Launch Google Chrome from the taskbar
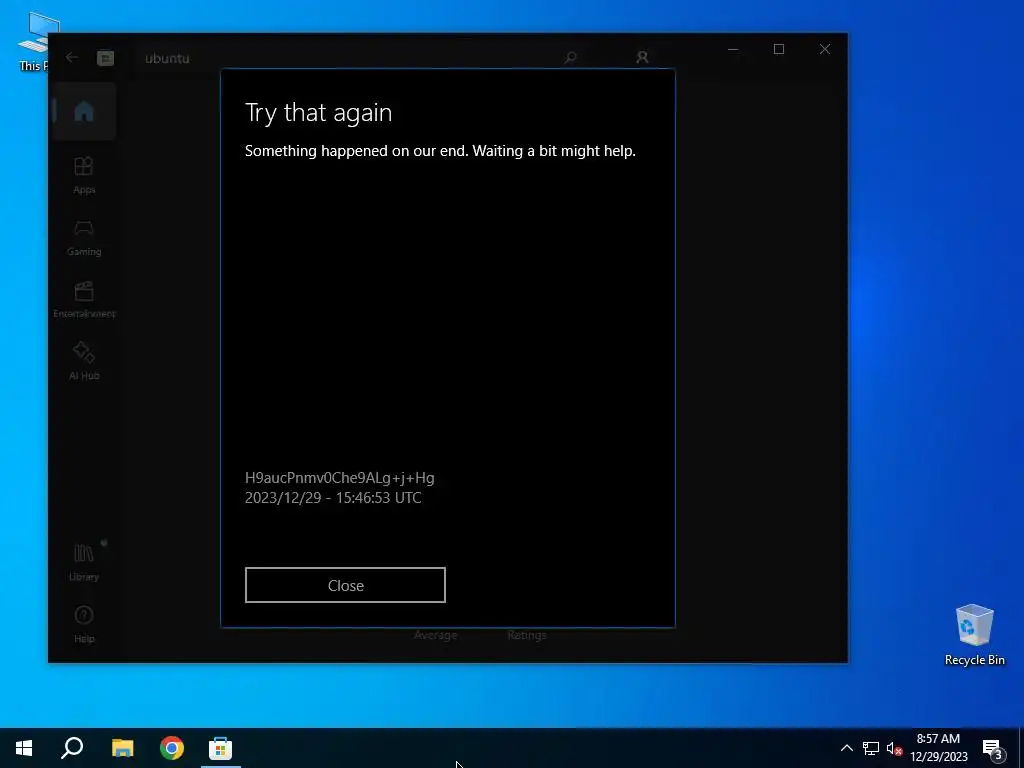The height and width of the screenshot is (768, 1024). (x=172, y=748)
